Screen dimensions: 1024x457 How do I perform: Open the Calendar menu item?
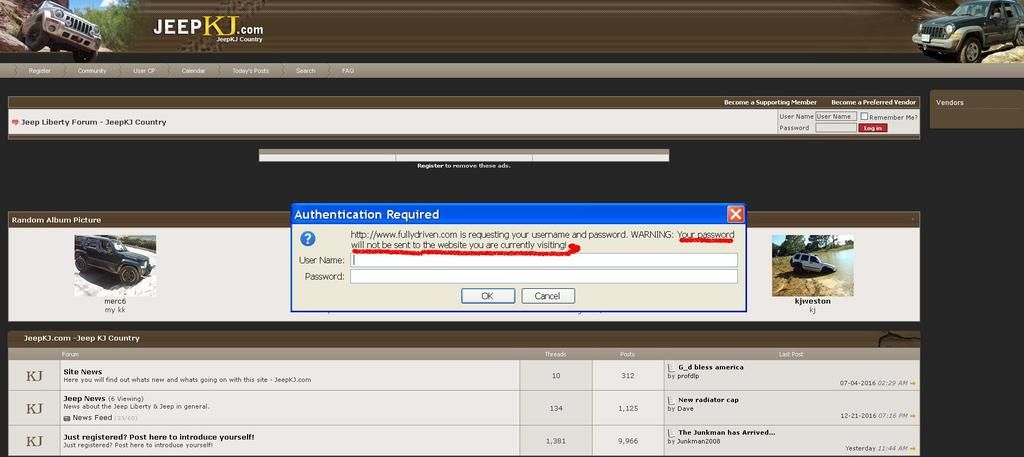(x=193, y=71)
